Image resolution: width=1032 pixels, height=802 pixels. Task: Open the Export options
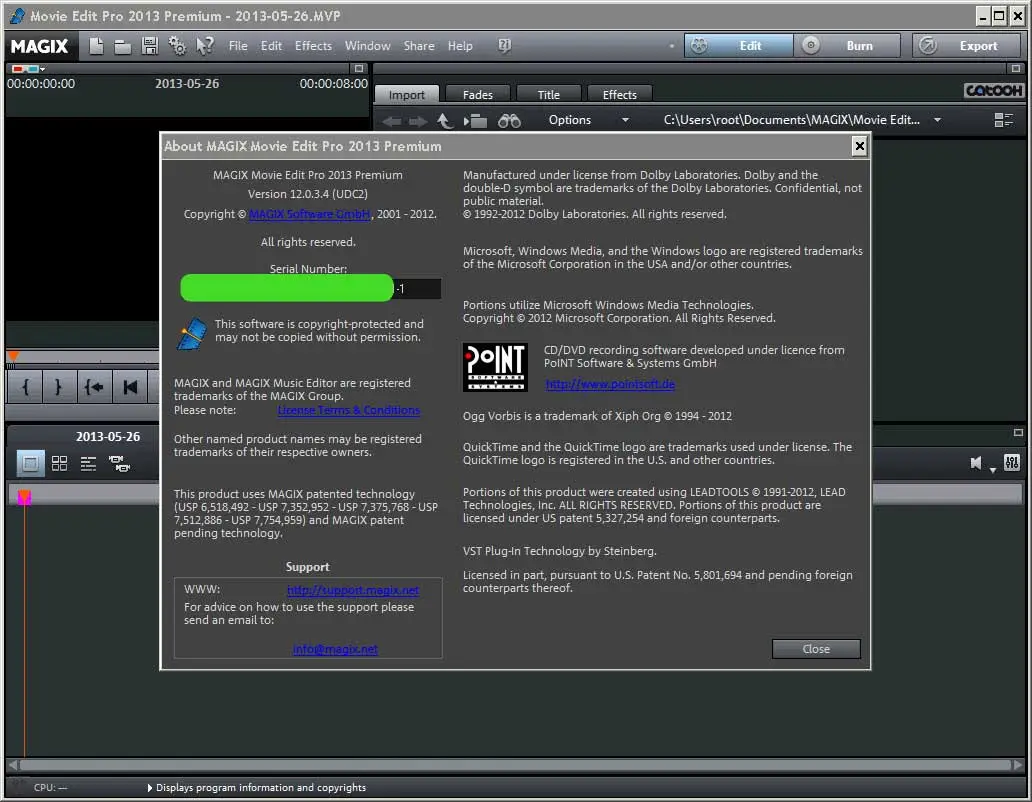click(967, 46)
